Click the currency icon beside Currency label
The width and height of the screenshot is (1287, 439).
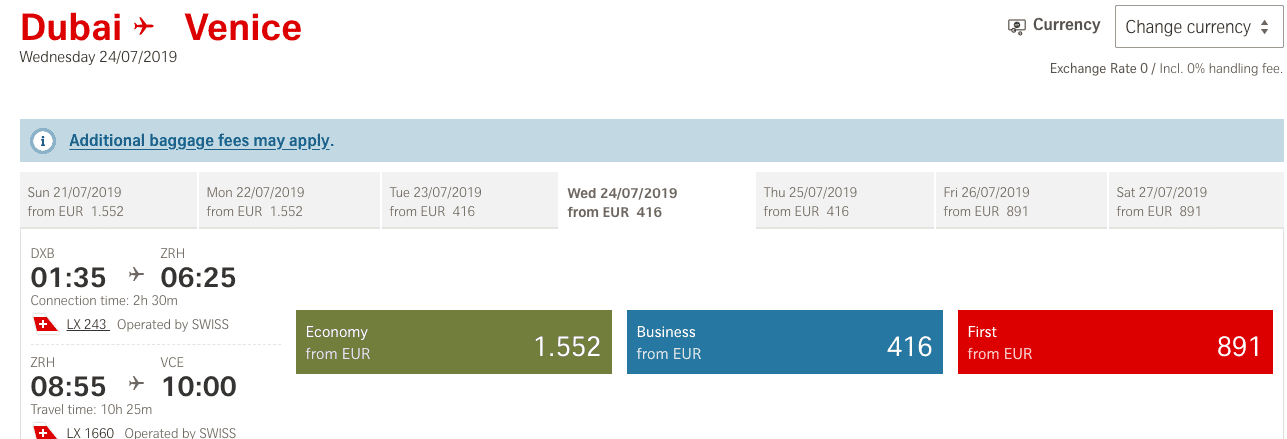point(1017,27)
